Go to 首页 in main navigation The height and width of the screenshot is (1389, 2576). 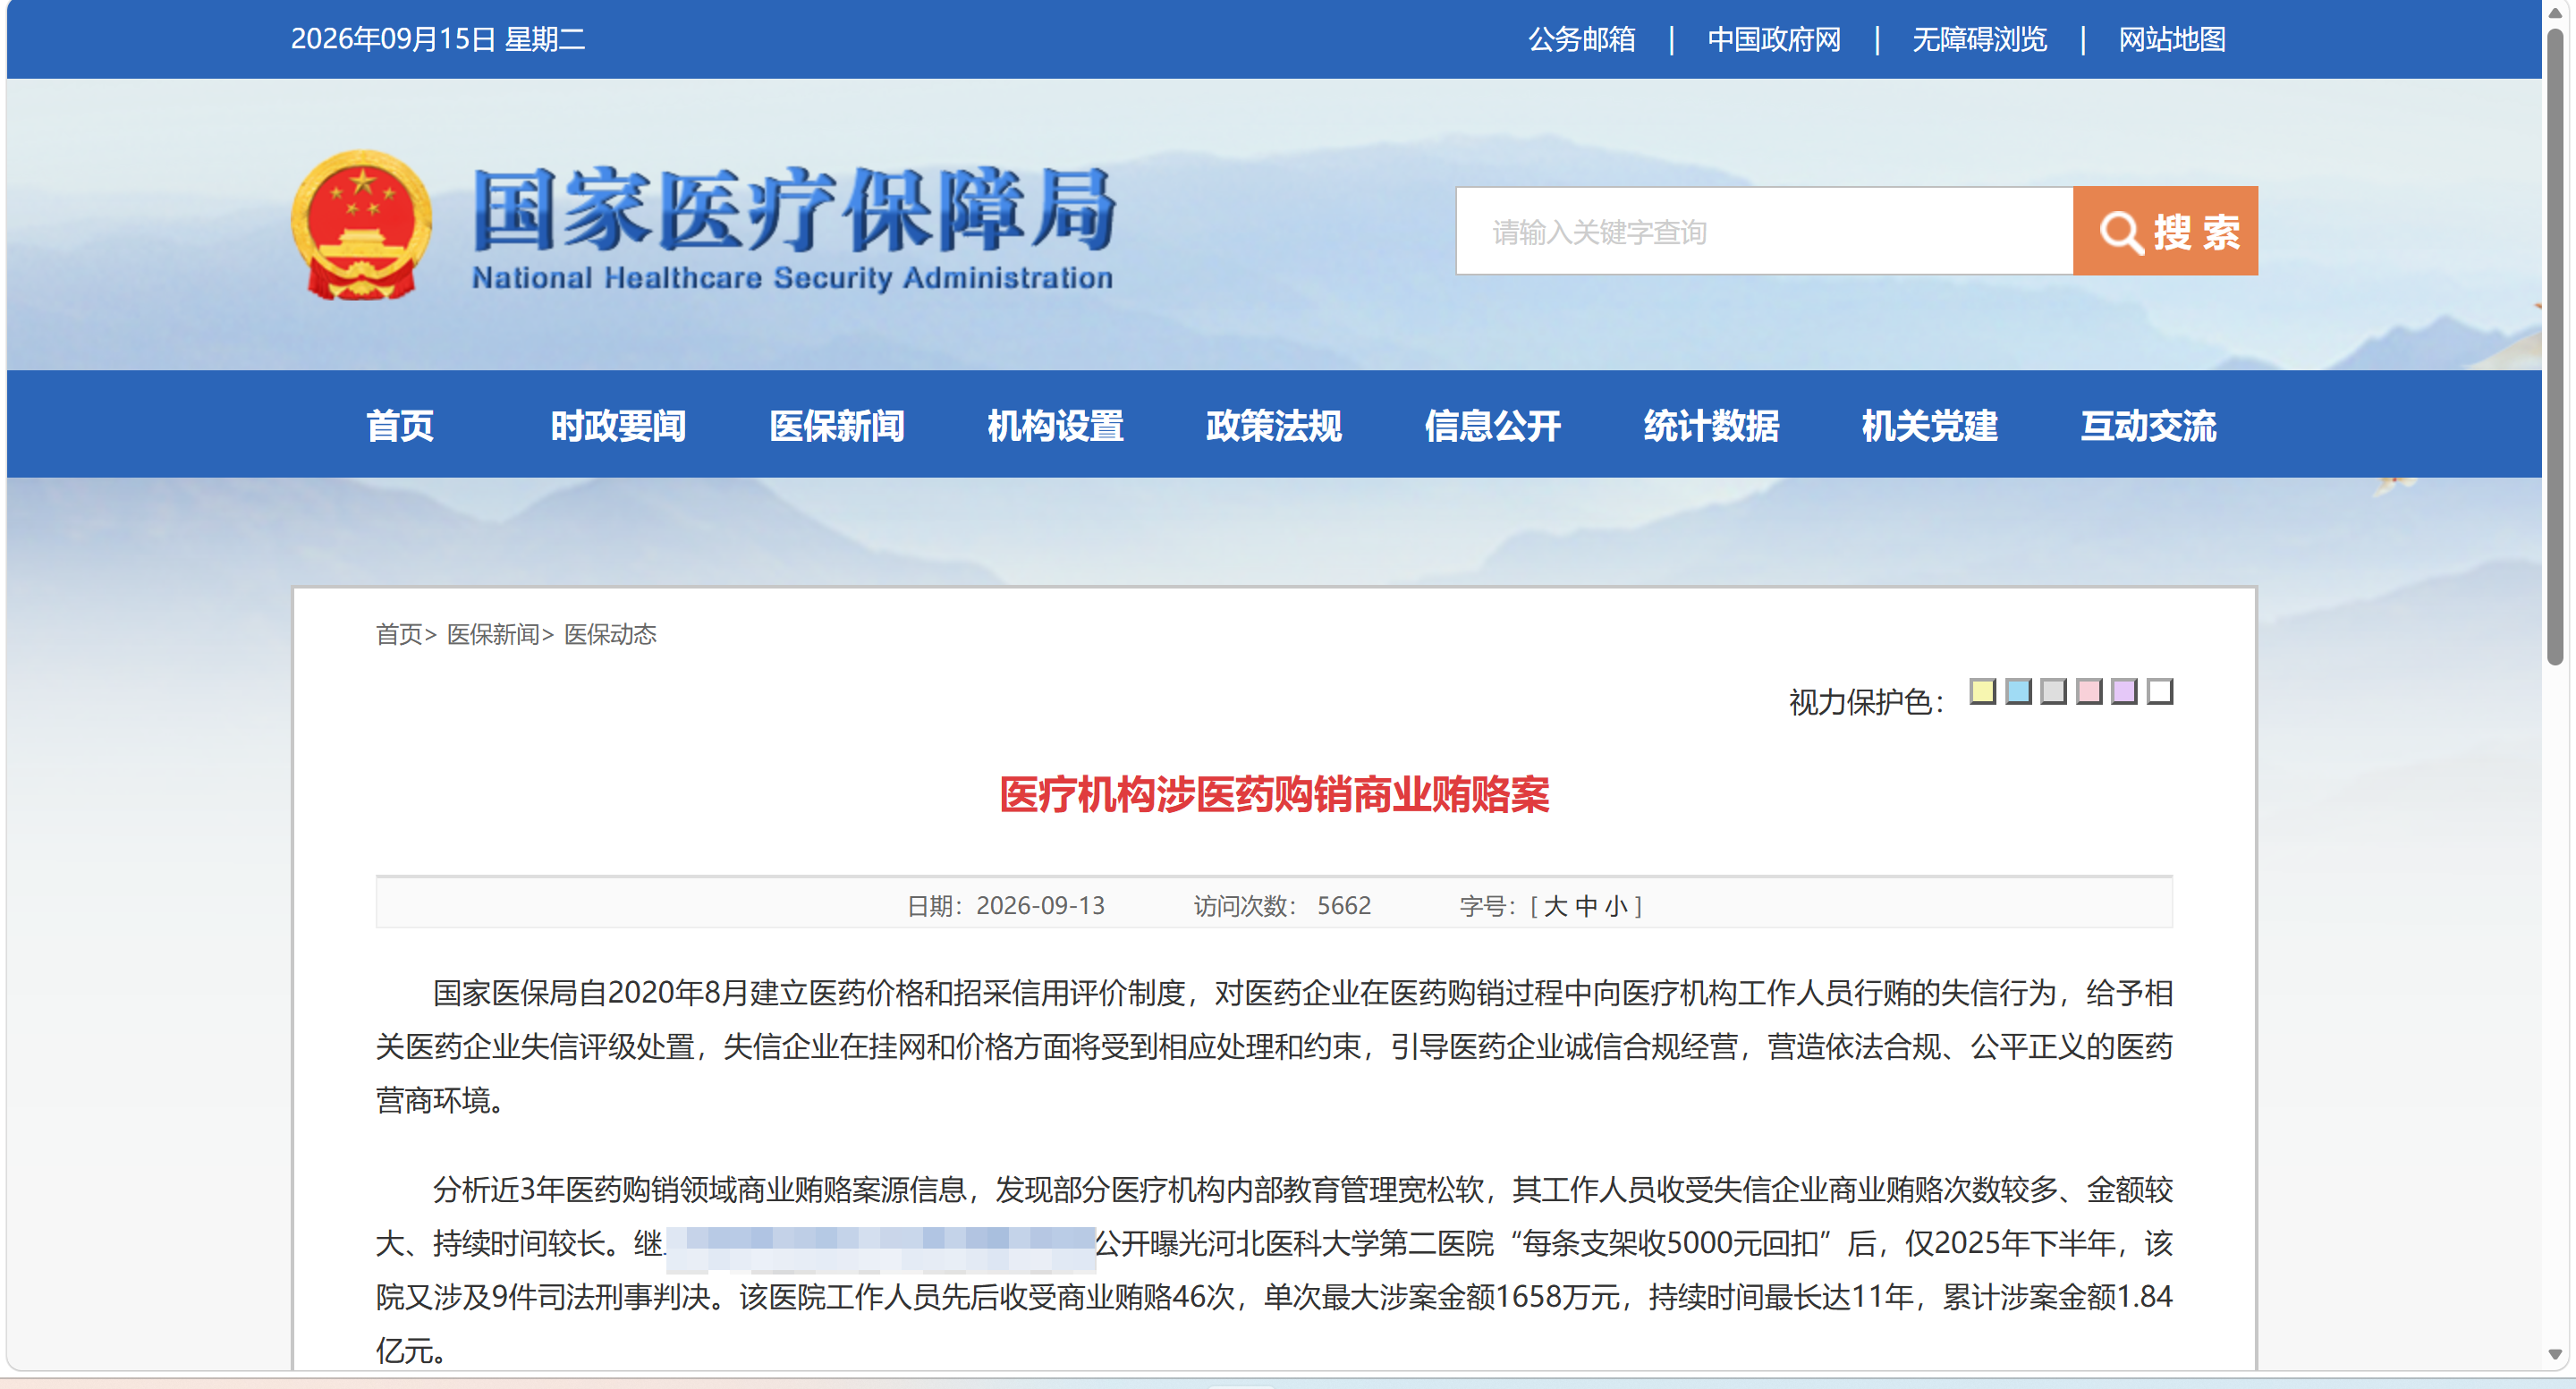(400, 426)
